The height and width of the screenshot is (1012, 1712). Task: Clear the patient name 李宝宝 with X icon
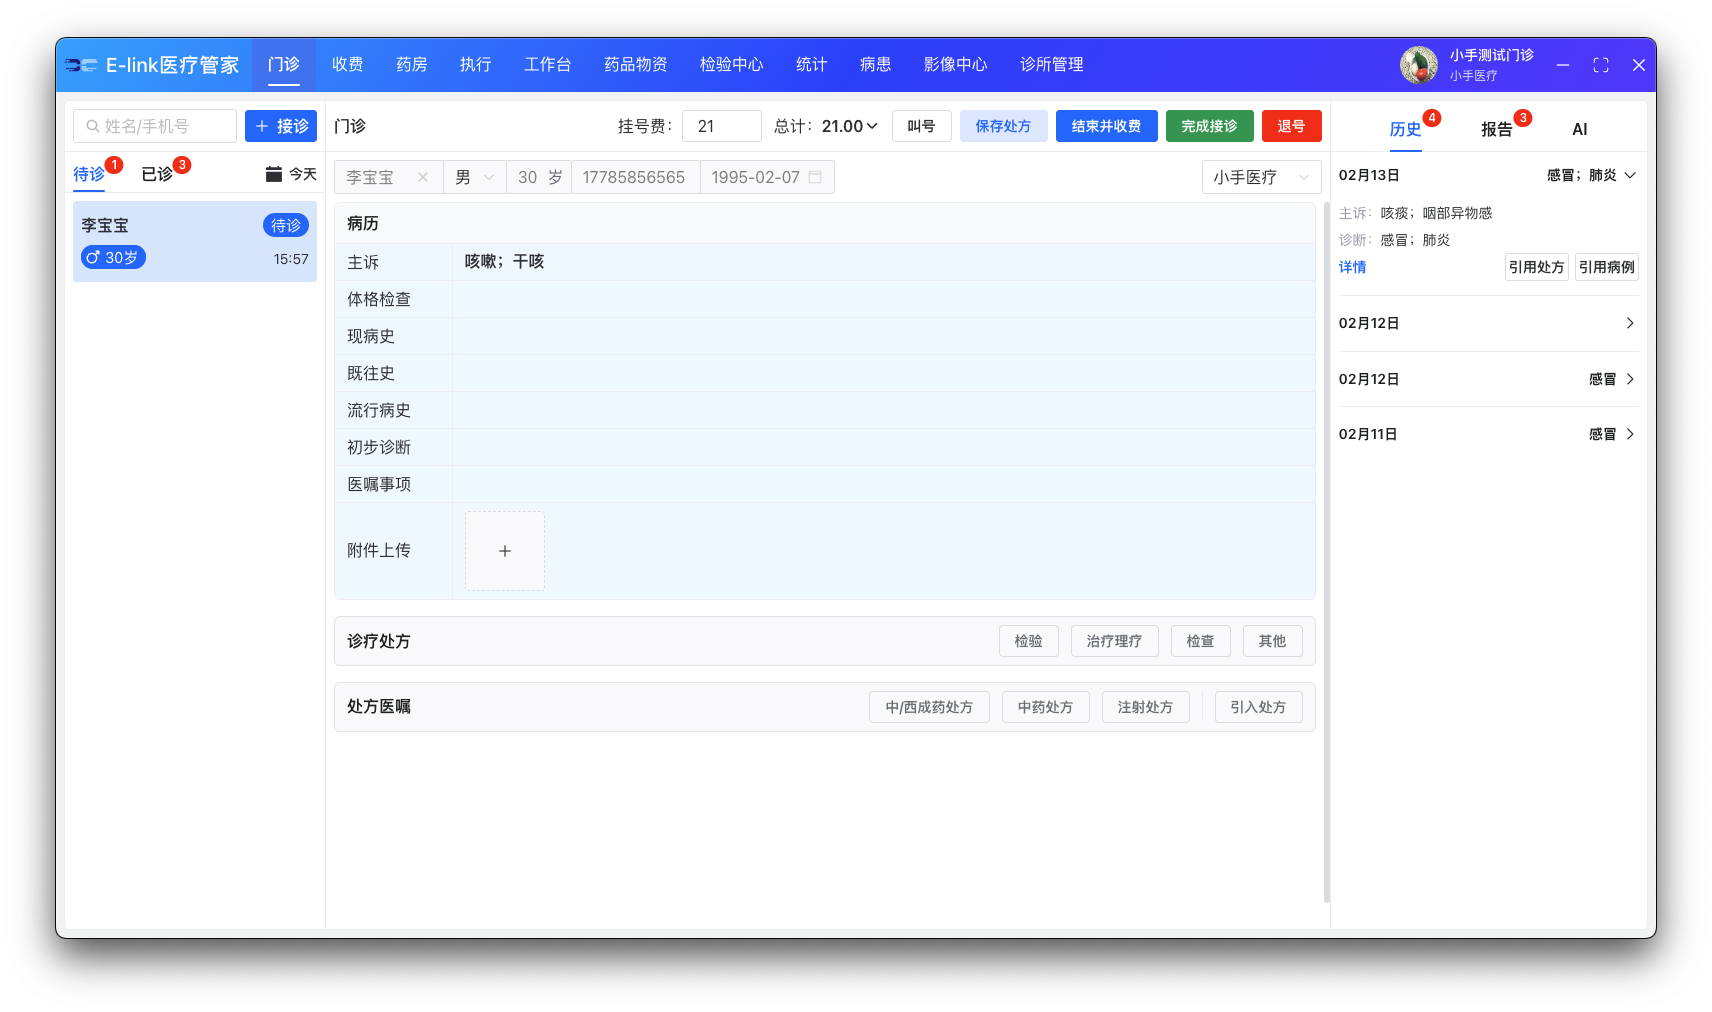(x=423, y=177)
